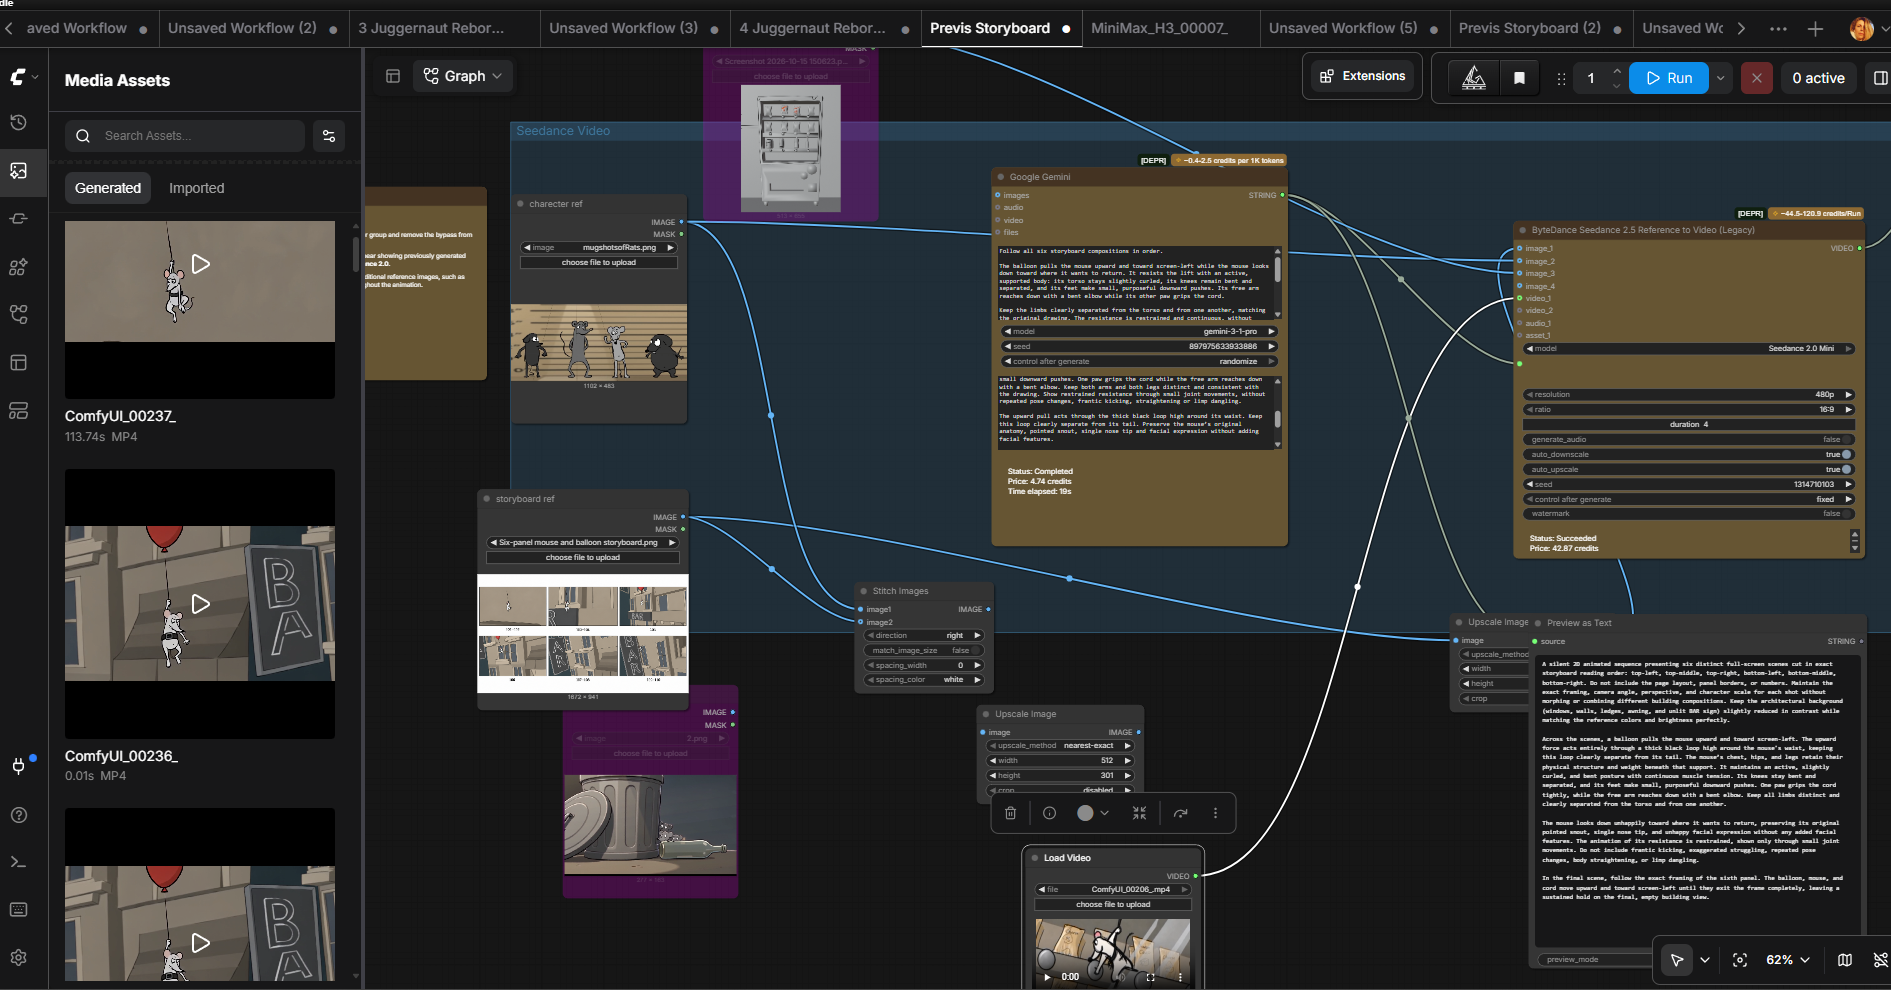Open the ComfyUI logo main menu
The width and height of the screenshot is (1891, 990).
24,77
